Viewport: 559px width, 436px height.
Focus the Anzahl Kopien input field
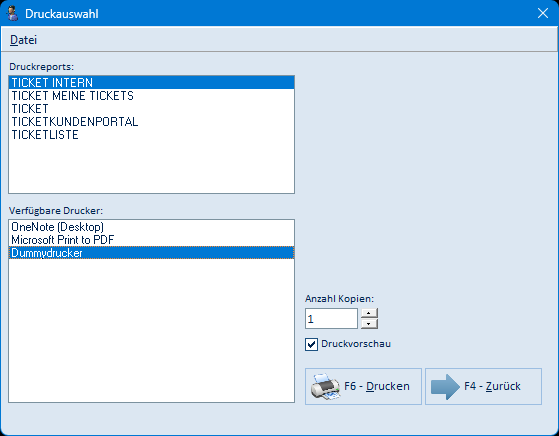tap(331, 319)
